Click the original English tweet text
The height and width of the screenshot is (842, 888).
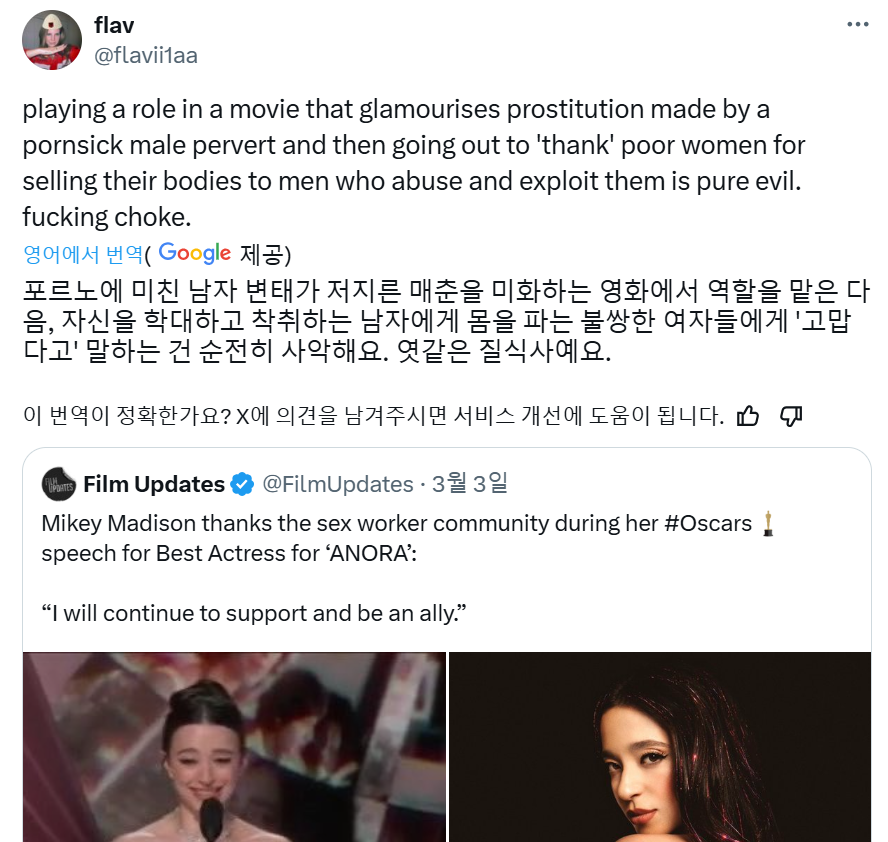pos(413,163)
